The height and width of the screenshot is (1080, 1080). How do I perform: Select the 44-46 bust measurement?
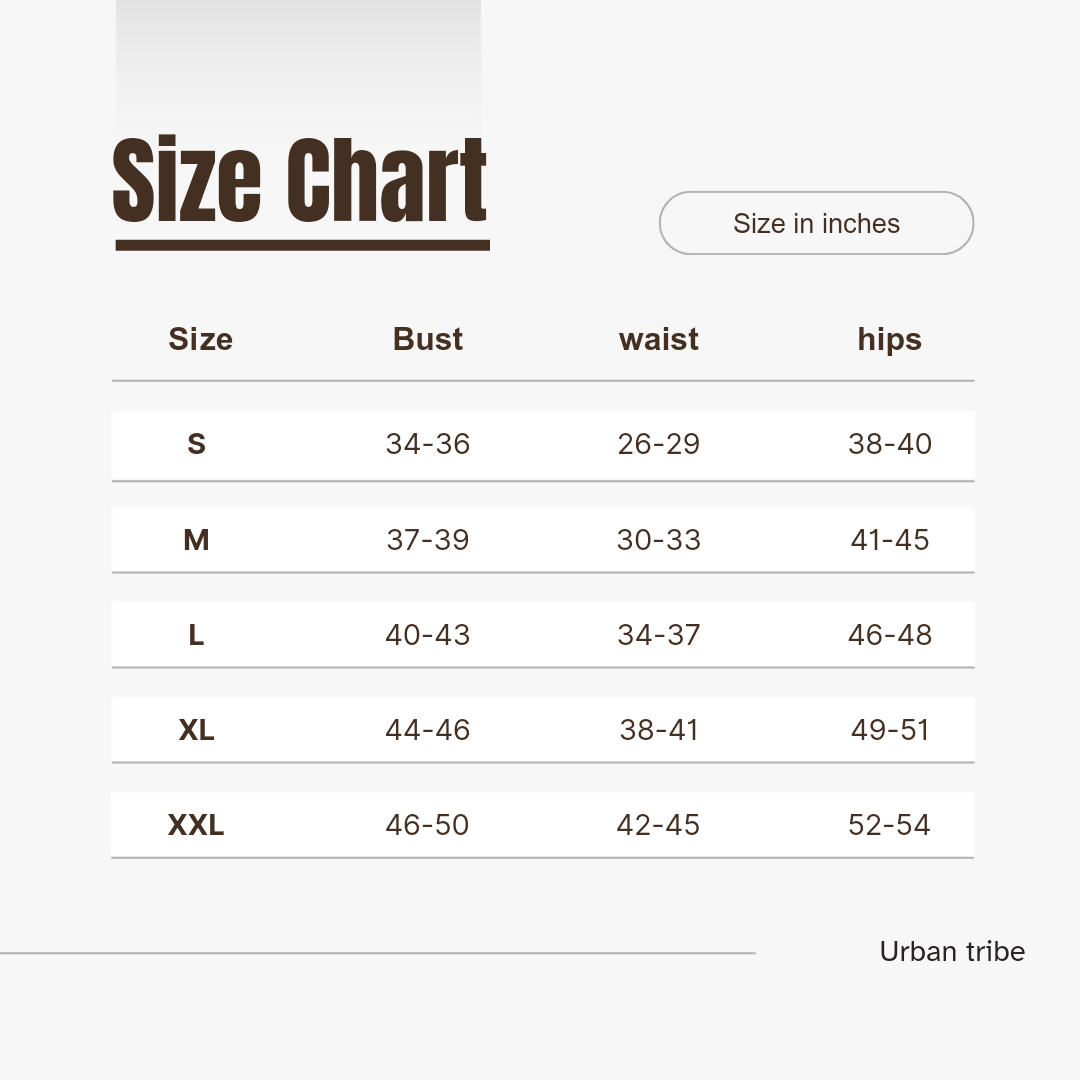(428, 730)
